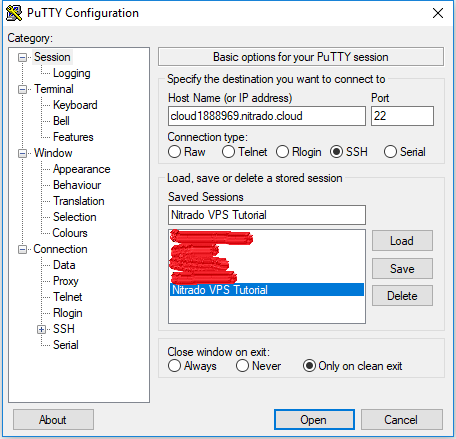Click the Port input field
The height and width of the screenshot is (439, 456).
[x=402, y=116]
